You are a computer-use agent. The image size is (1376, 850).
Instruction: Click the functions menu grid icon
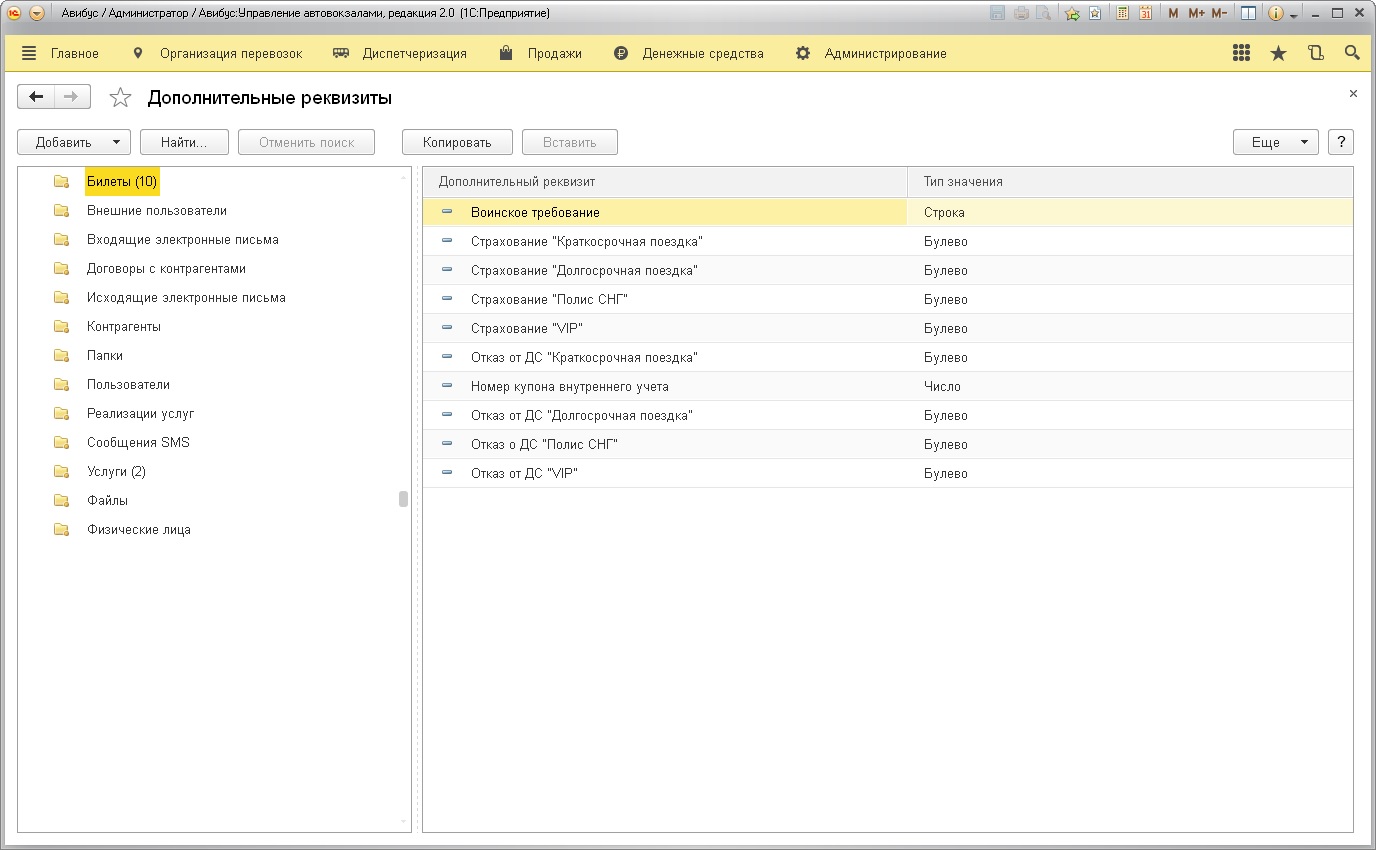coord(1241,54)
